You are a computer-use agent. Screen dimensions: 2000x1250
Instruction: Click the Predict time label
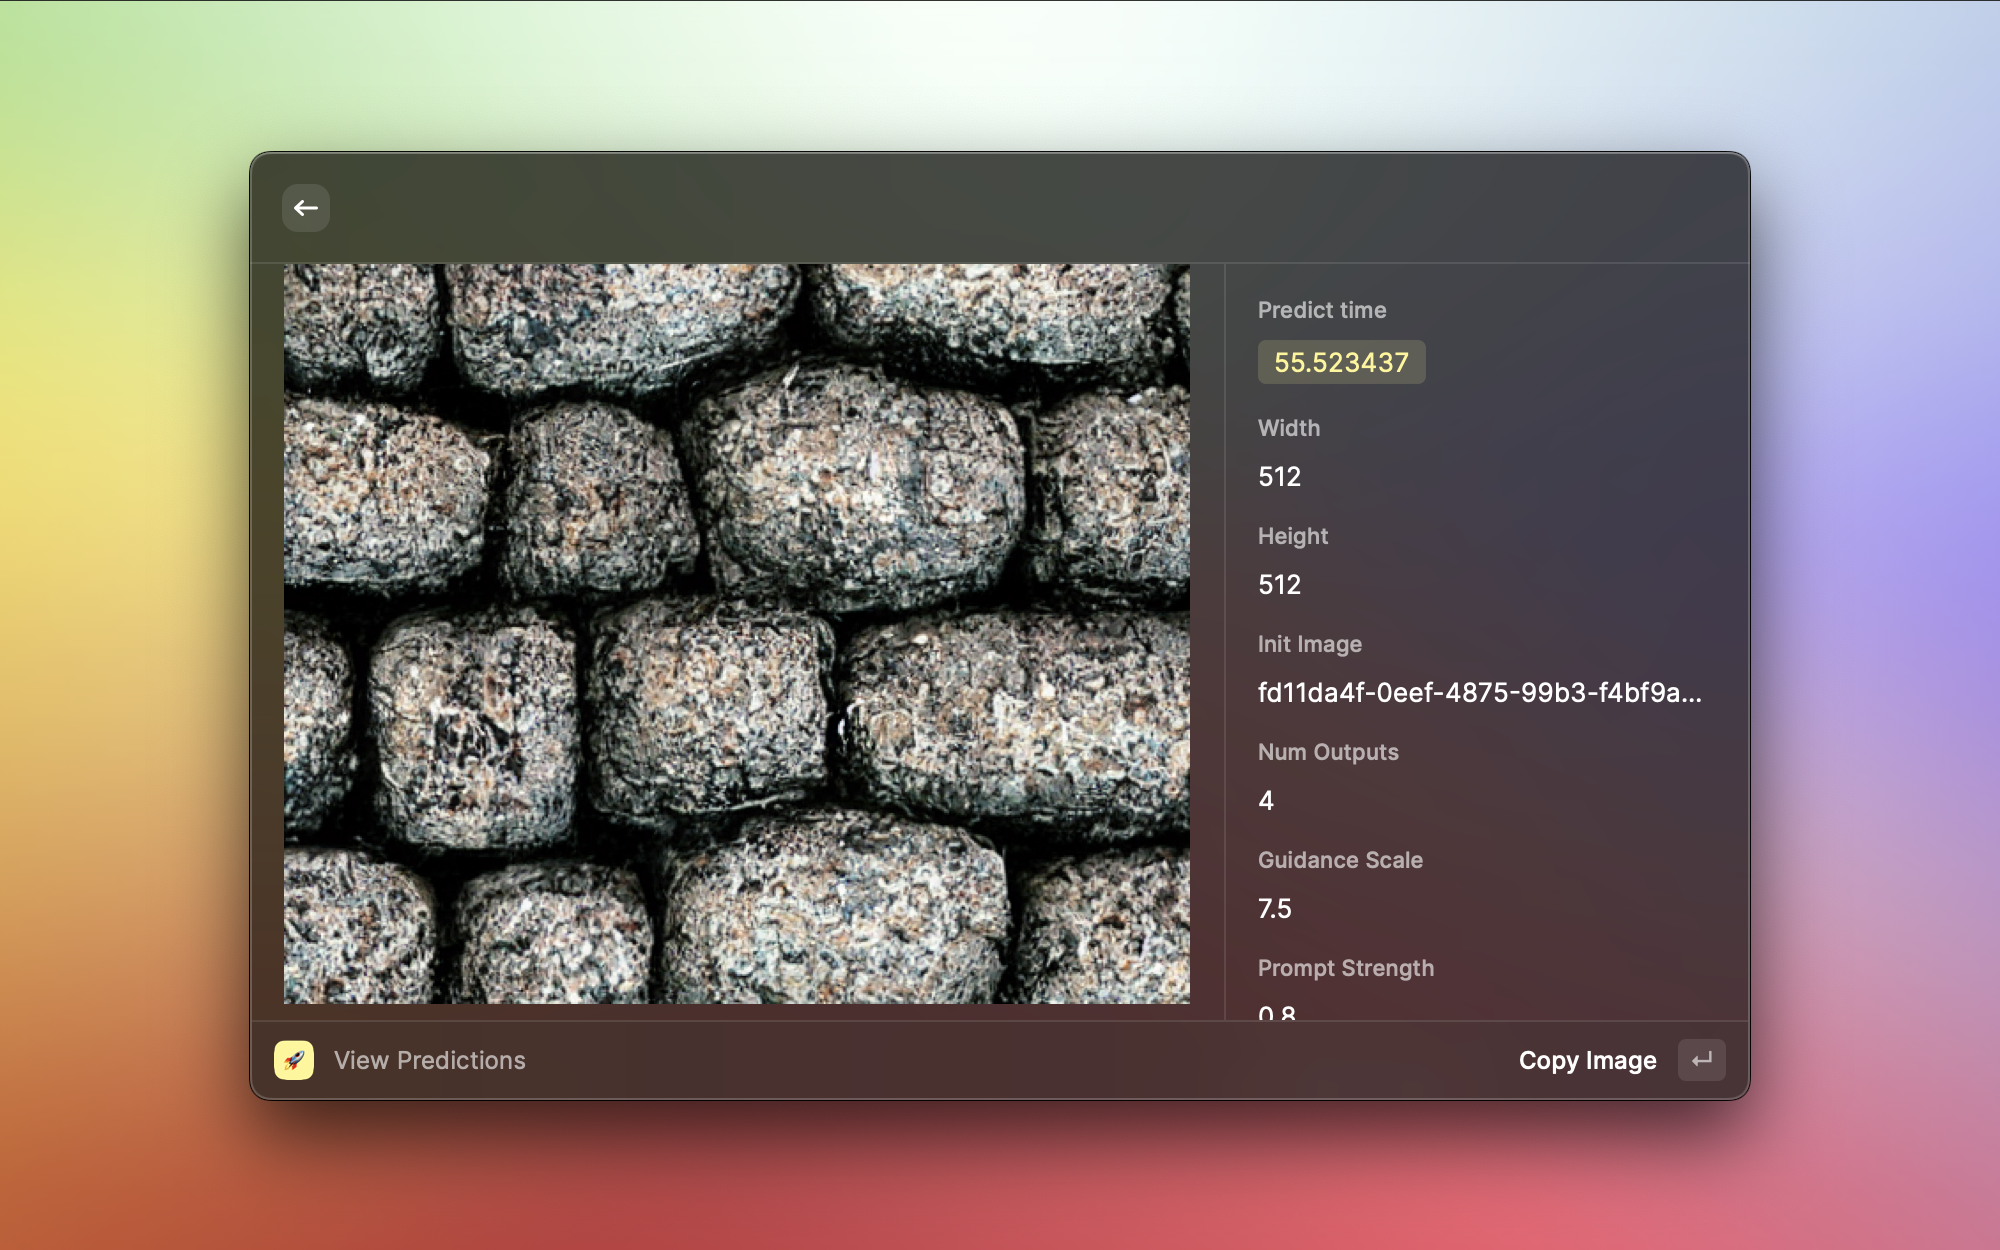[1321, 310]
